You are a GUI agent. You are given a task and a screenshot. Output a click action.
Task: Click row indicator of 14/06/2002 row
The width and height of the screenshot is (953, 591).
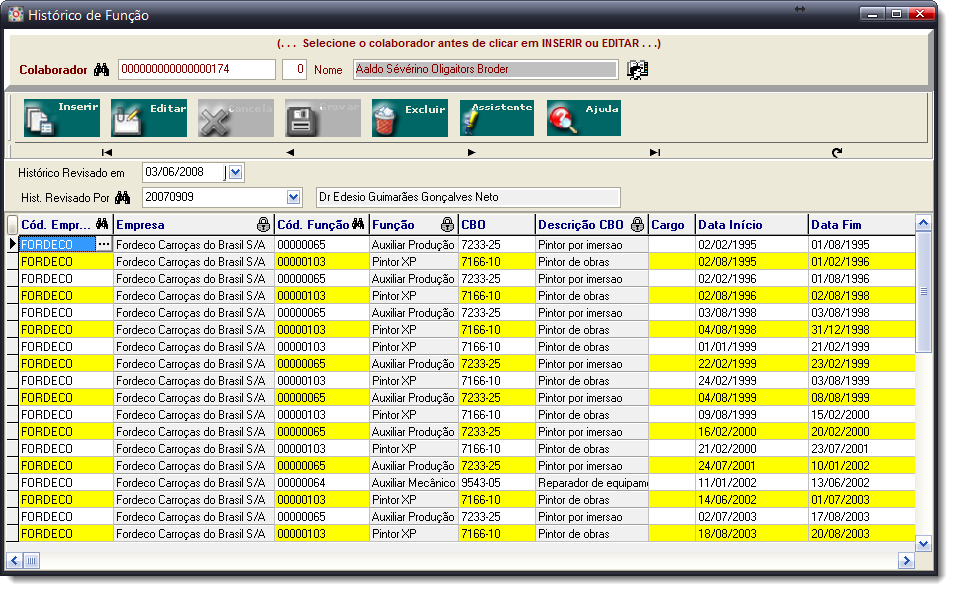coord(12,500)
